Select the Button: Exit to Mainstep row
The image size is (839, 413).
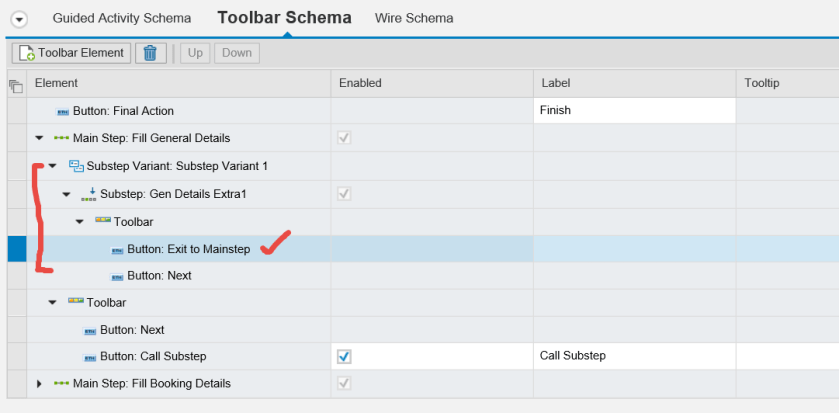pos(188,248)
